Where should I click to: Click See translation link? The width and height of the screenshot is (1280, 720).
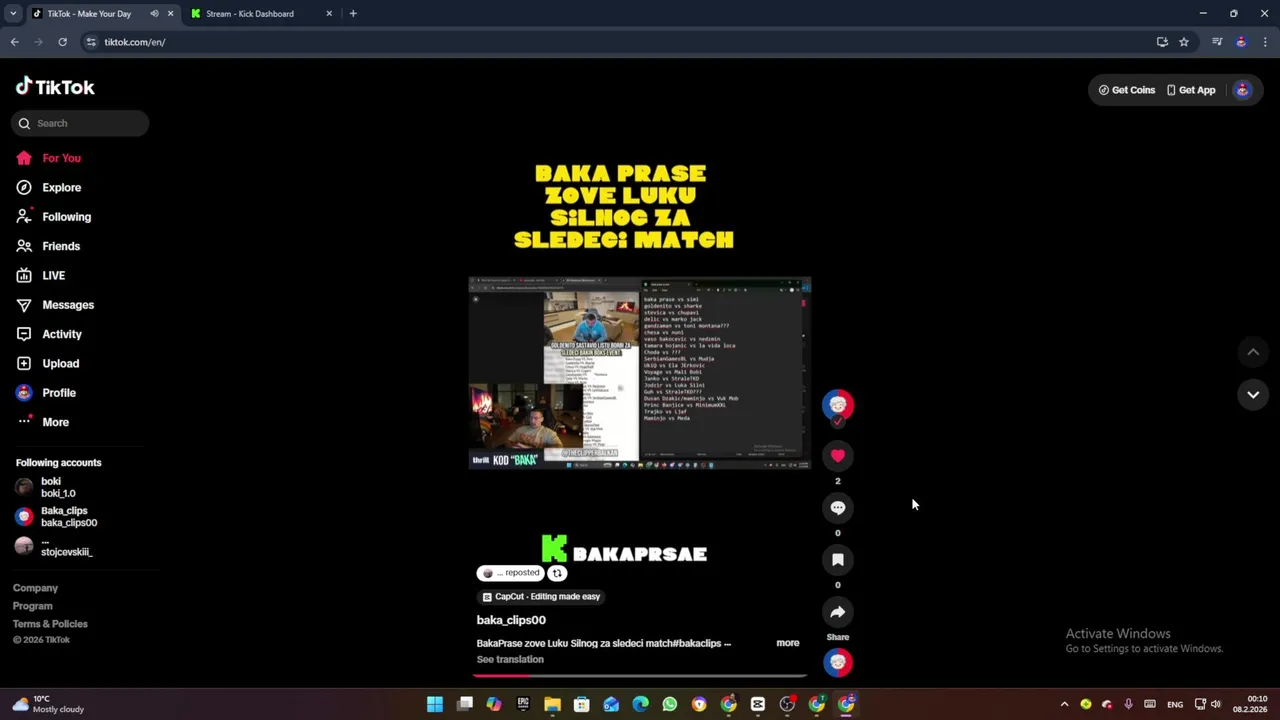coord(510,660)
